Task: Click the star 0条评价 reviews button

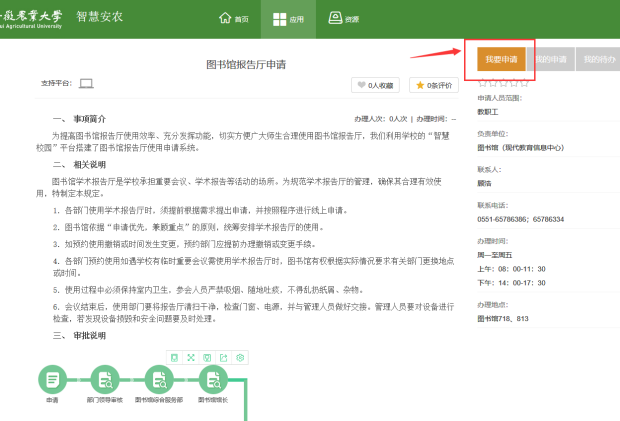Action: click(437, 85)
